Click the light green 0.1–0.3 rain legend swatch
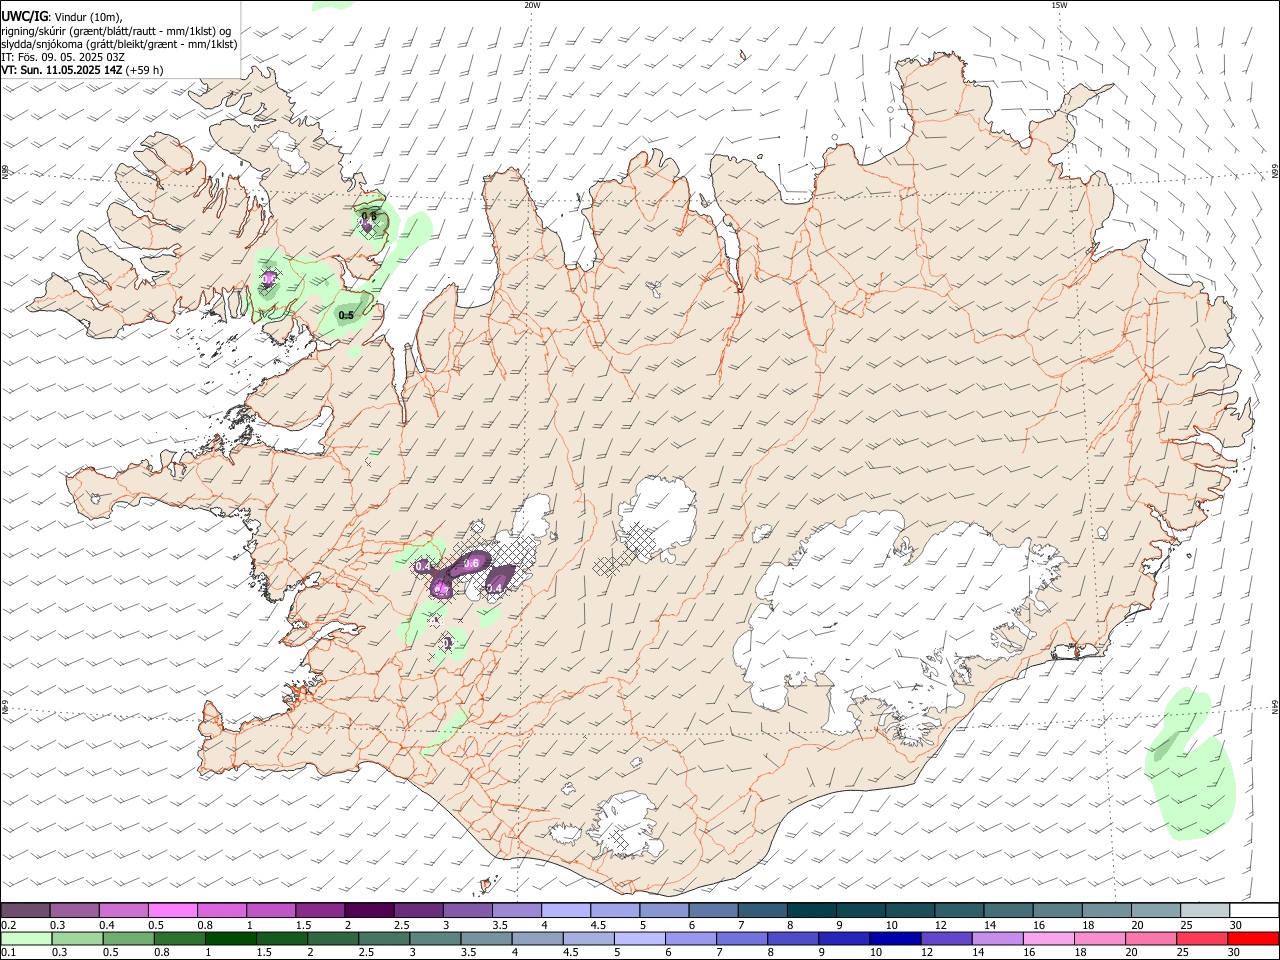Viewport: 1280px width, 960px height. tap(26, 938)
